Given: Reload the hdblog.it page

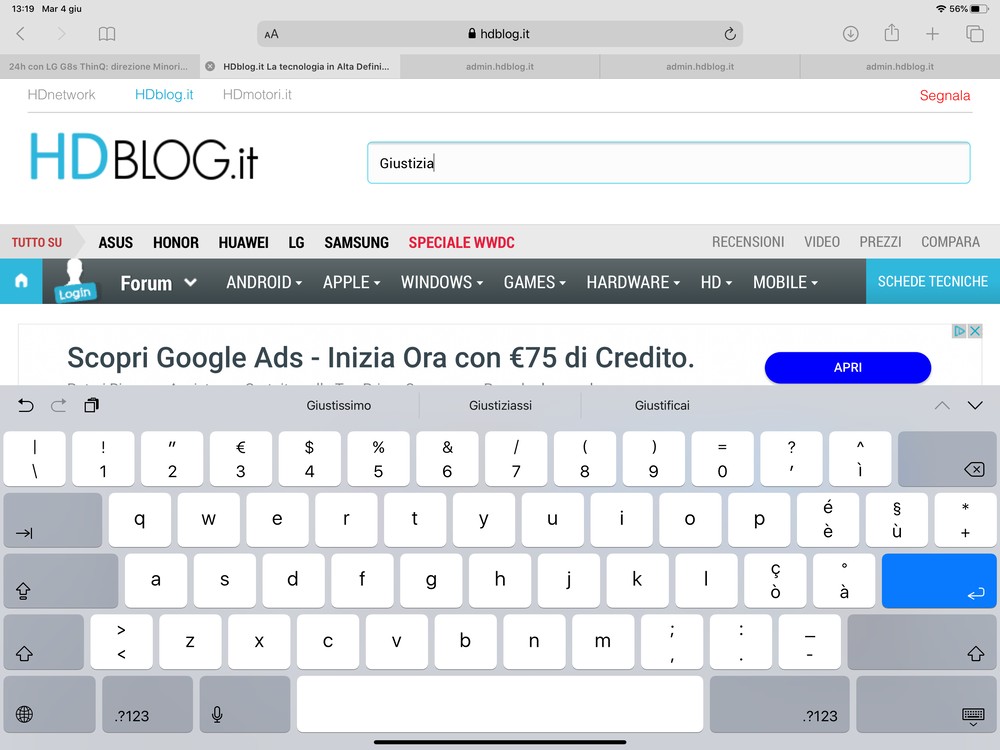Looking at the screenshot, I should coord(730,34).
